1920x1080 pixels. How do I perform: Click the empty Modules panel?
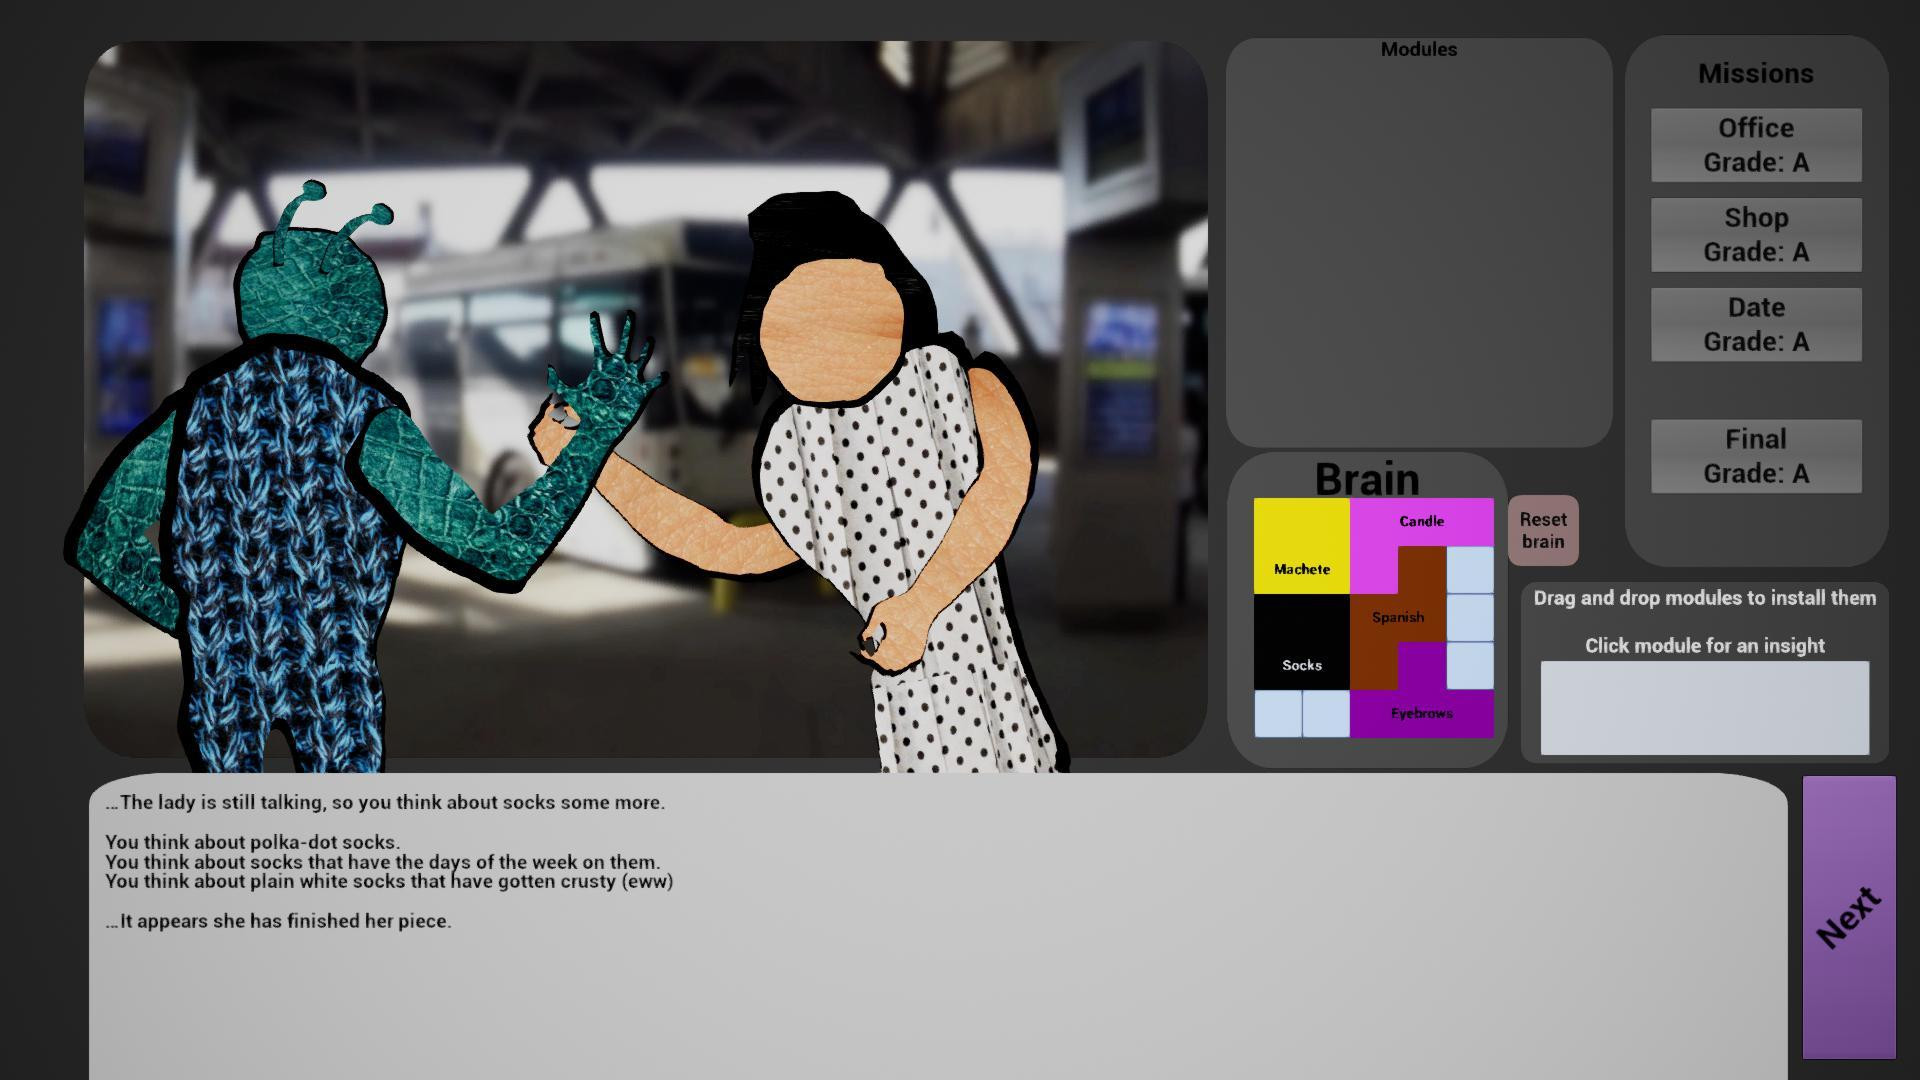pos(1419,243)
